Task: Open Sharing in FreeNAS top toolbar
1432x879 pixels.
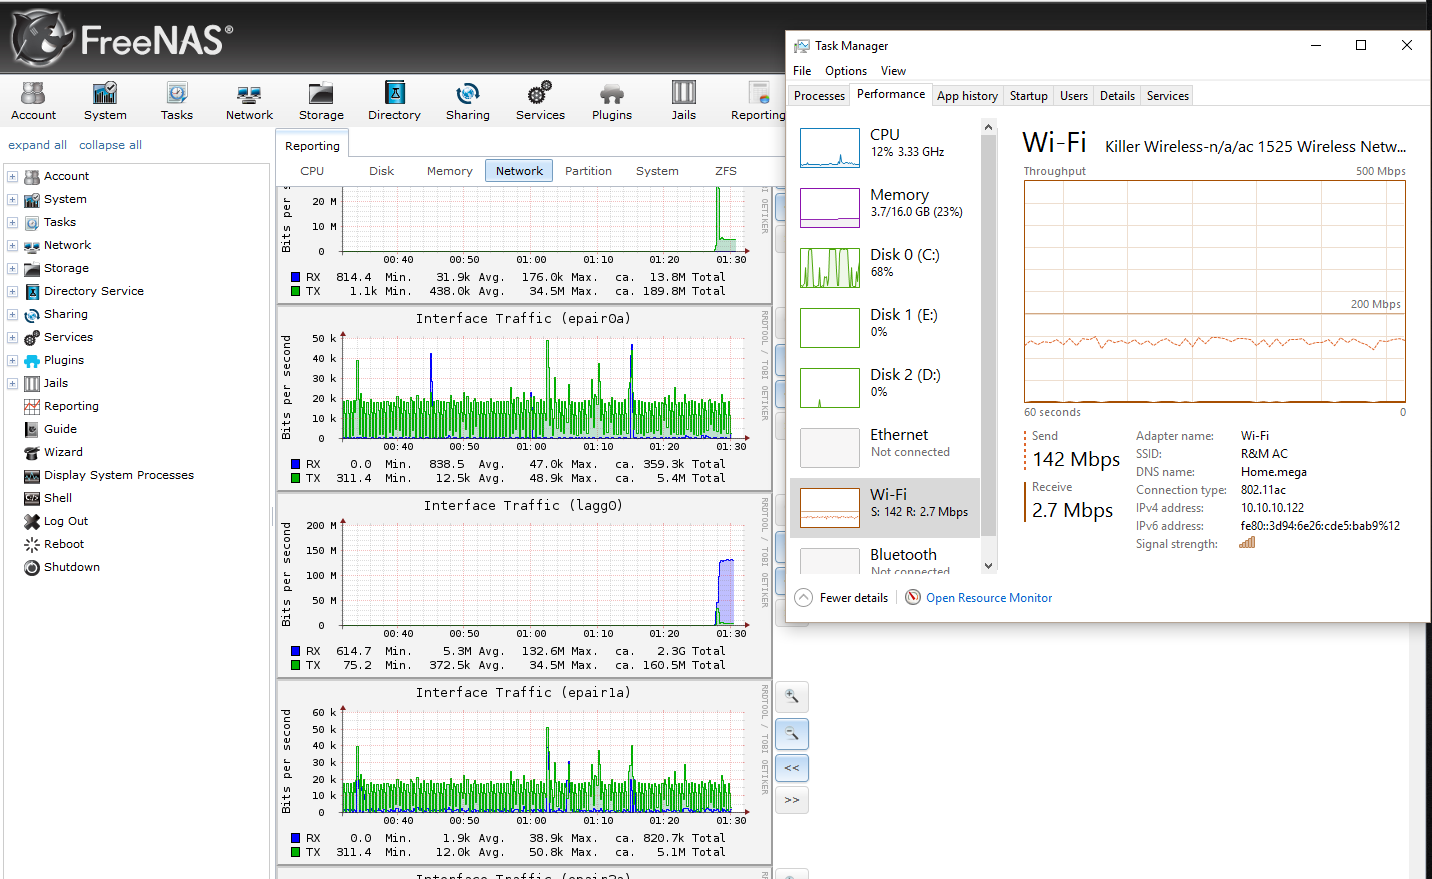Action: click(468, 102)
